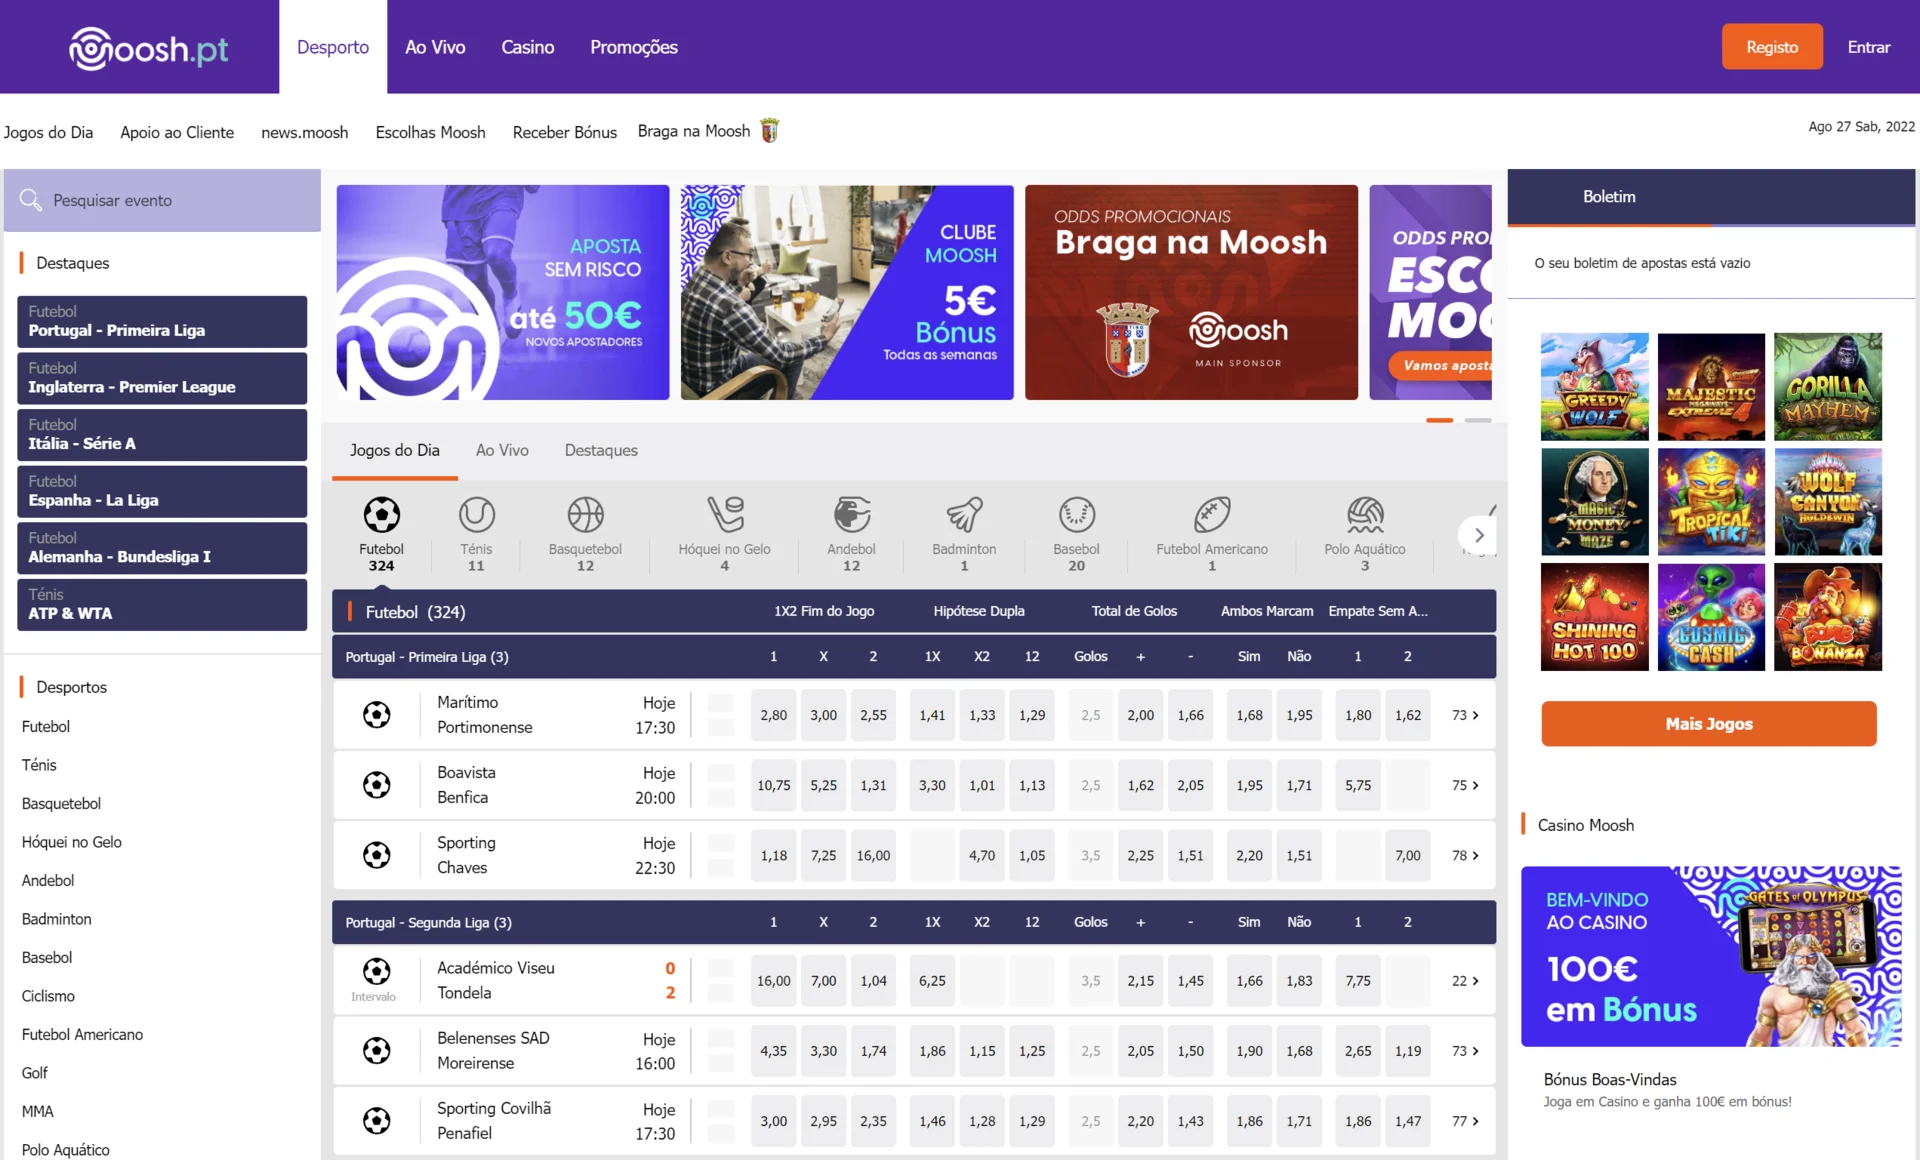1920x1160 pixels.
Task: Switch to Ao Vivo tab in the events panel
Action: [502, 450]
